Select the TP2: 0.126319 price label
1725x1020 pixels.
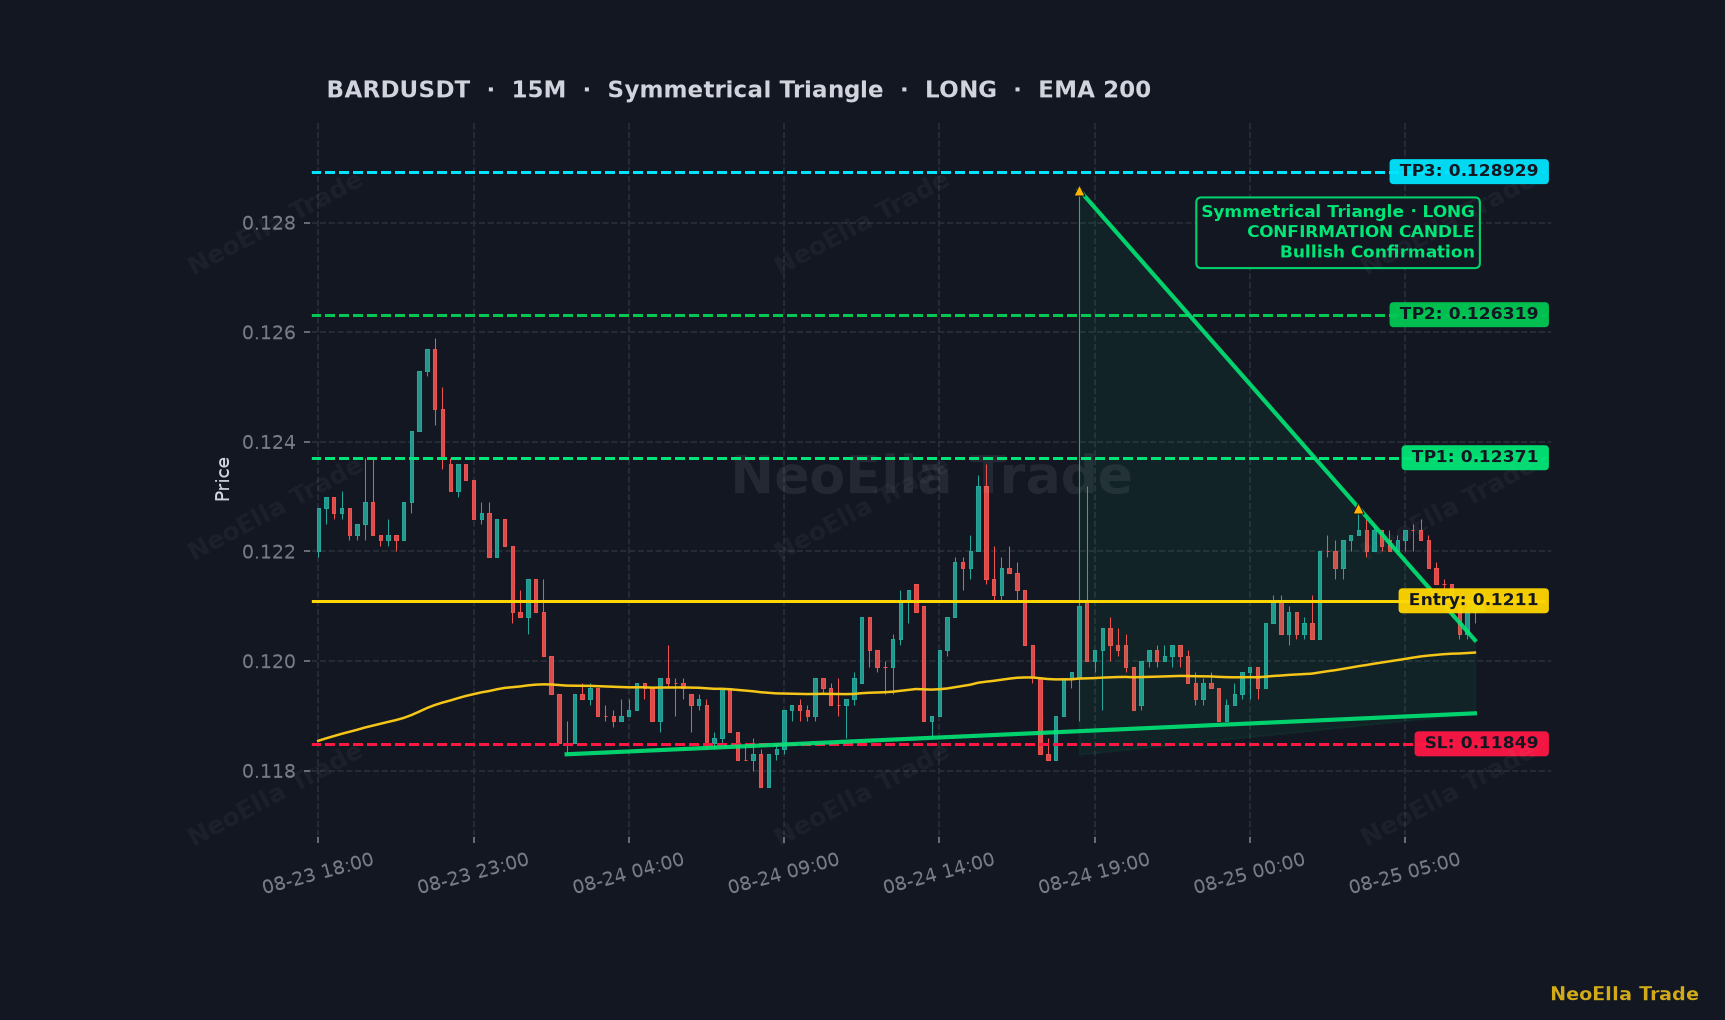pyautogui.click(x=1469, y=314)
